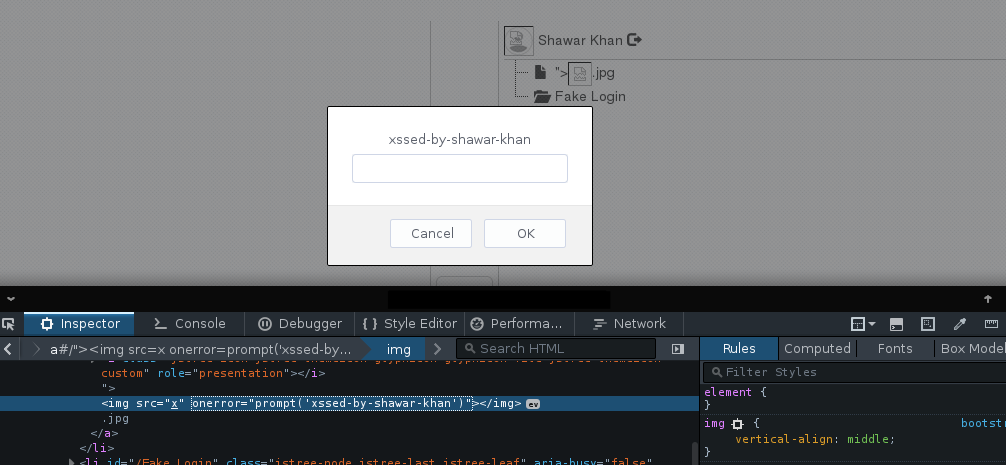Expand the /Fake Login li node
Image resolution: width=1006 pixels, height=465 pixels.
[72, 462]
